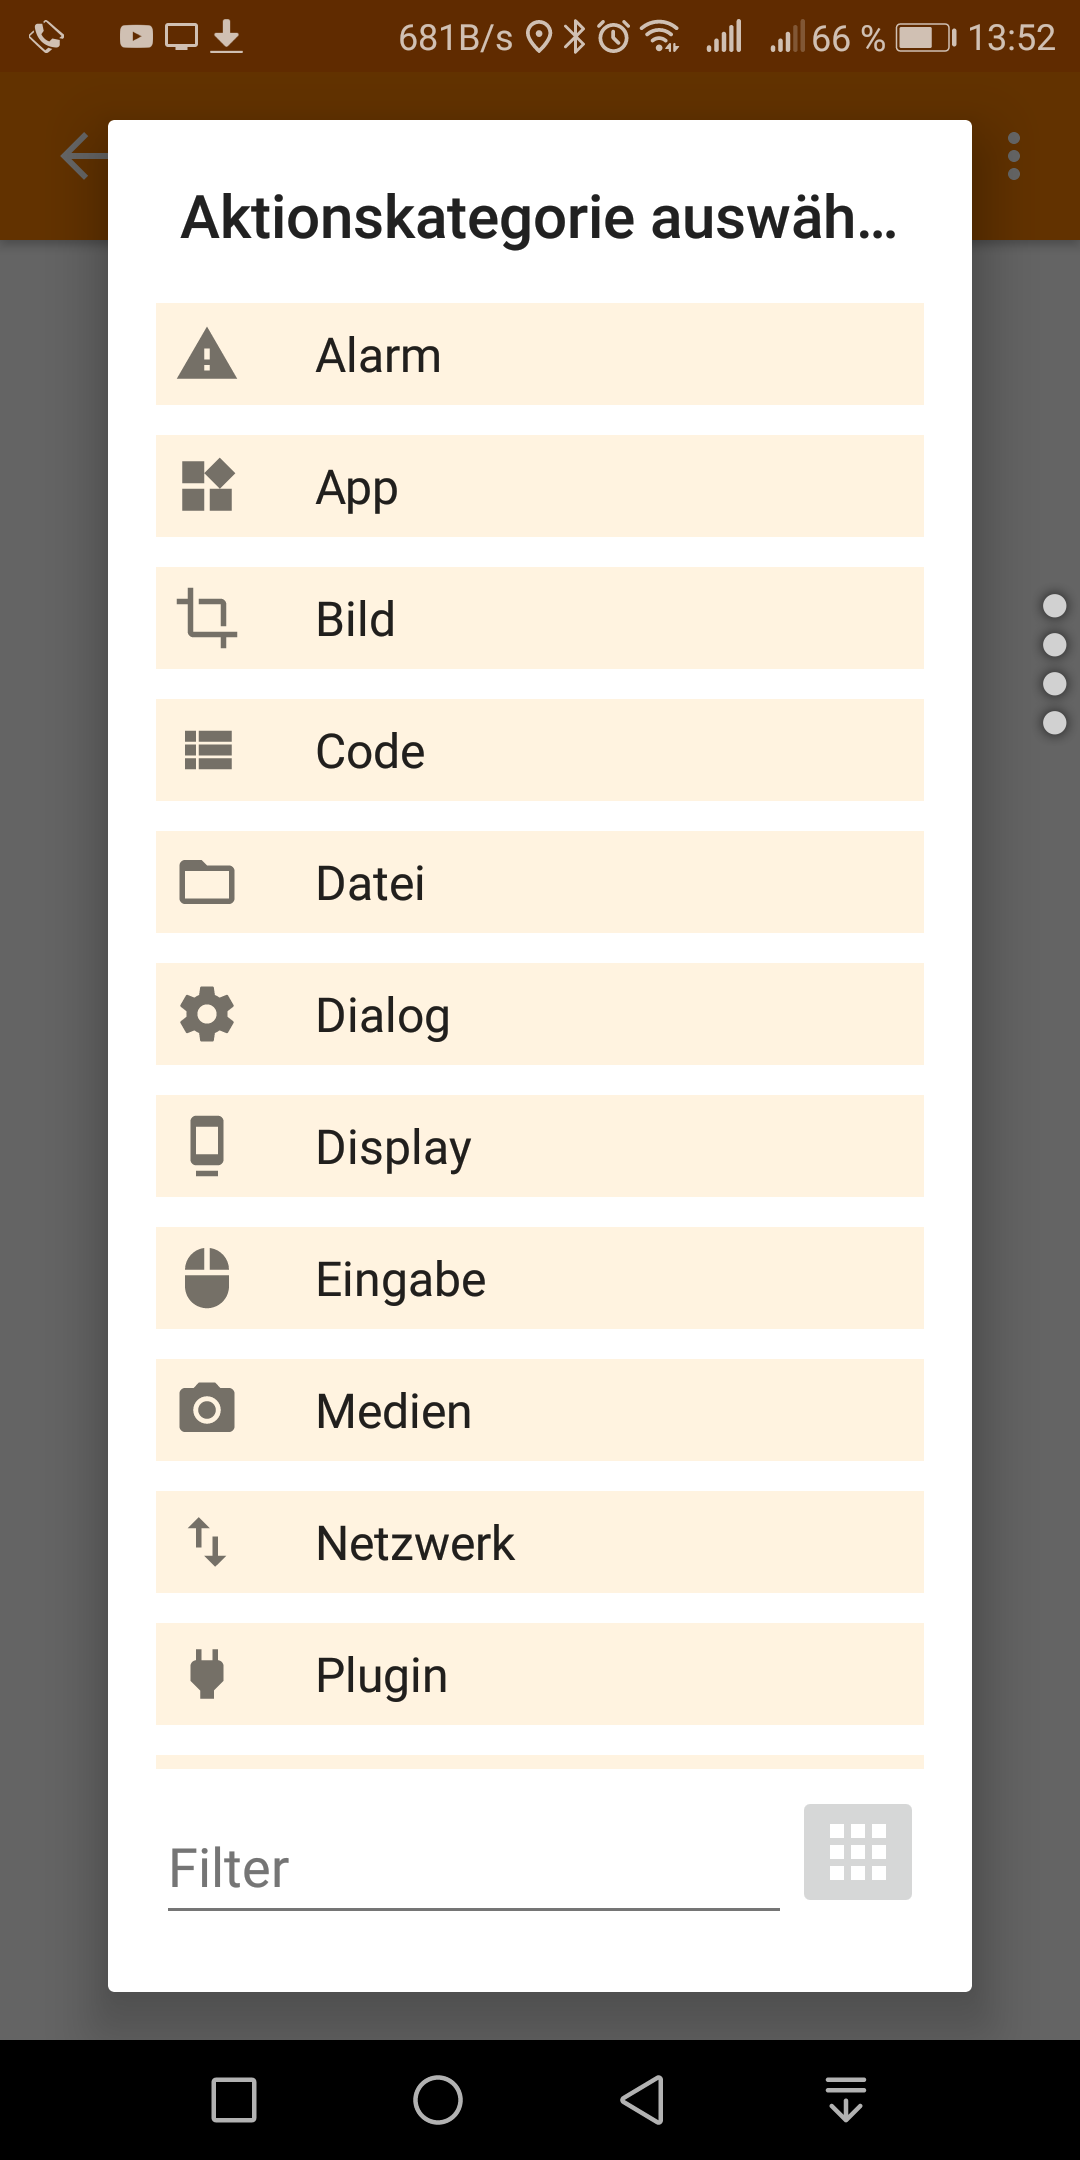Tap the App widgets icon
Viewport: 1080px width, 2160px height.
point(207,486)
